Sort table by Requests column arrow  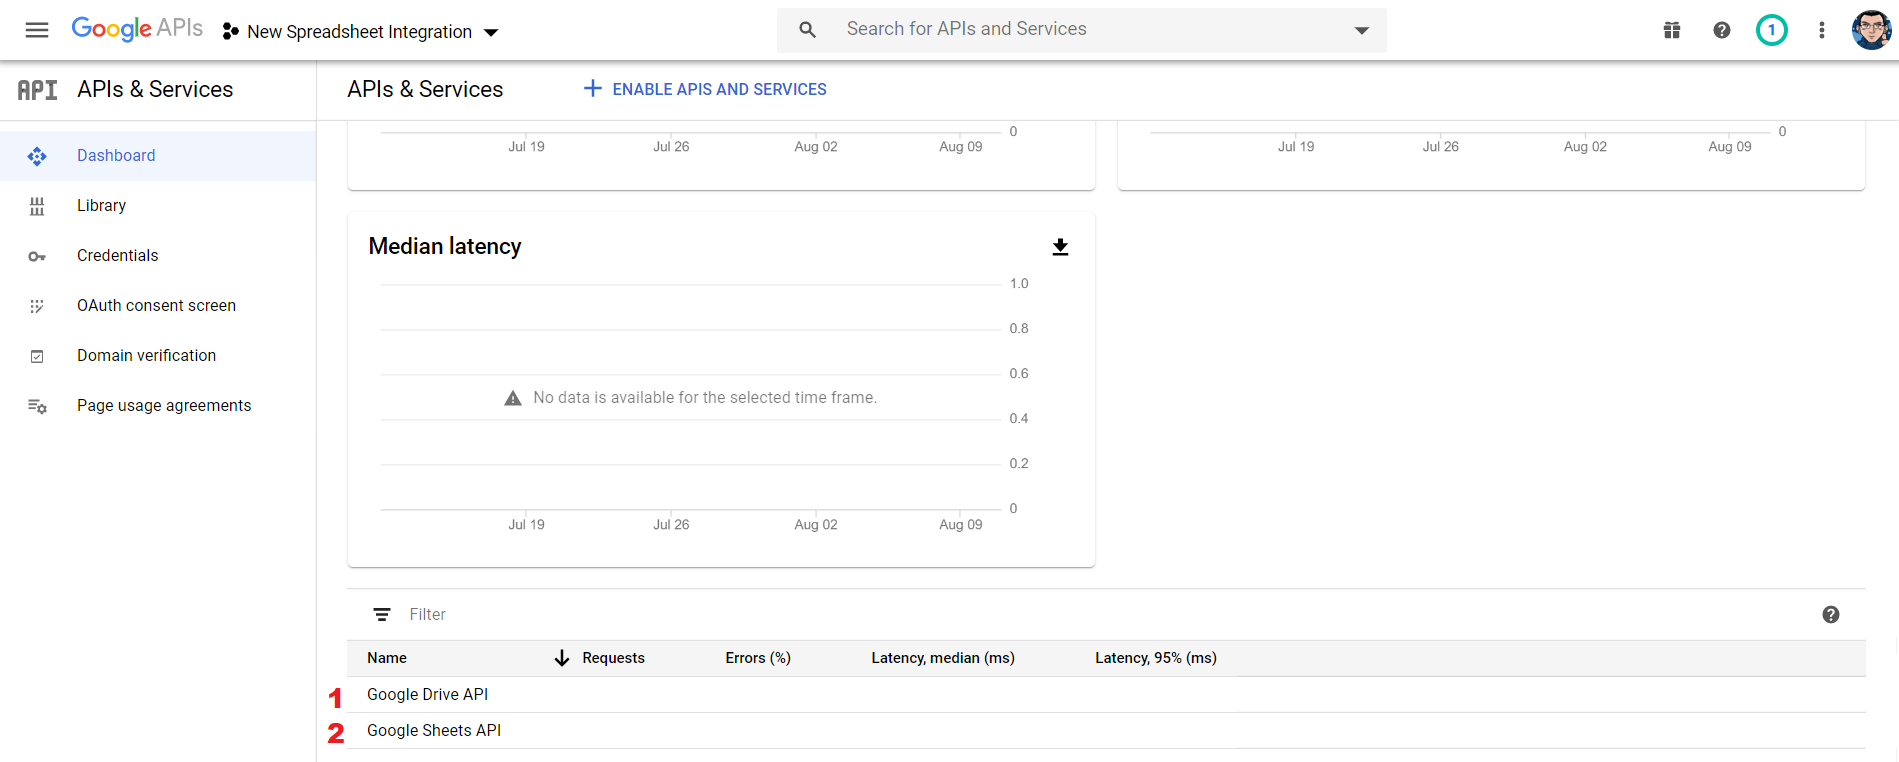[x=562, y=658]
